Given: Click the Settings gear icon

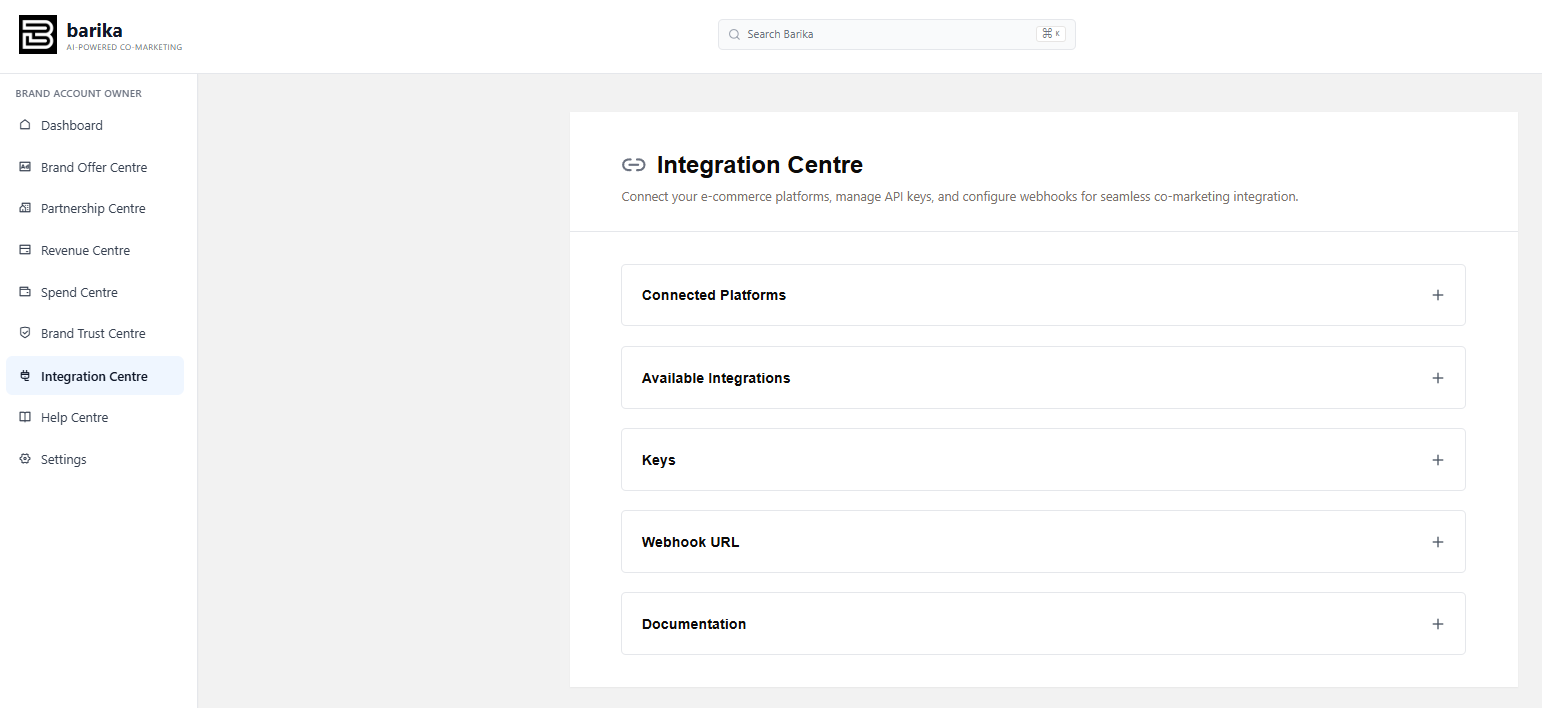Looking at the screenshot, I should click(25, 459).
